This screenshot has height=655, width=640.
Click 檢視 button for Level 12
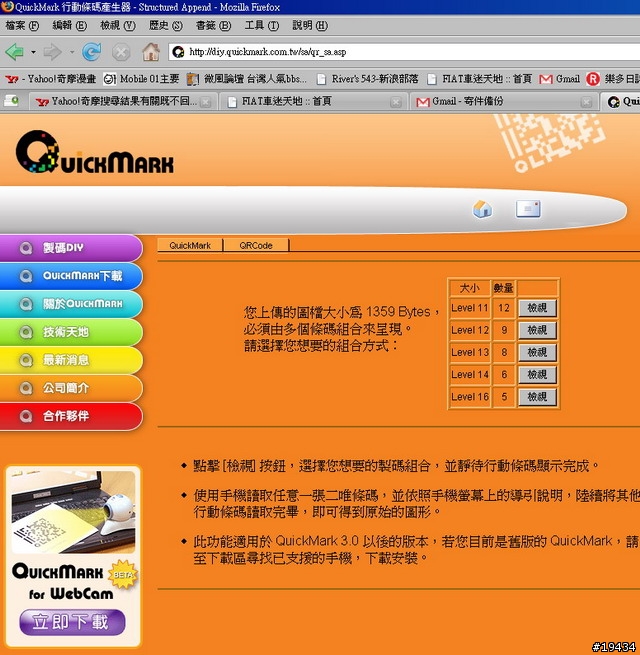[x=537, y=330]
